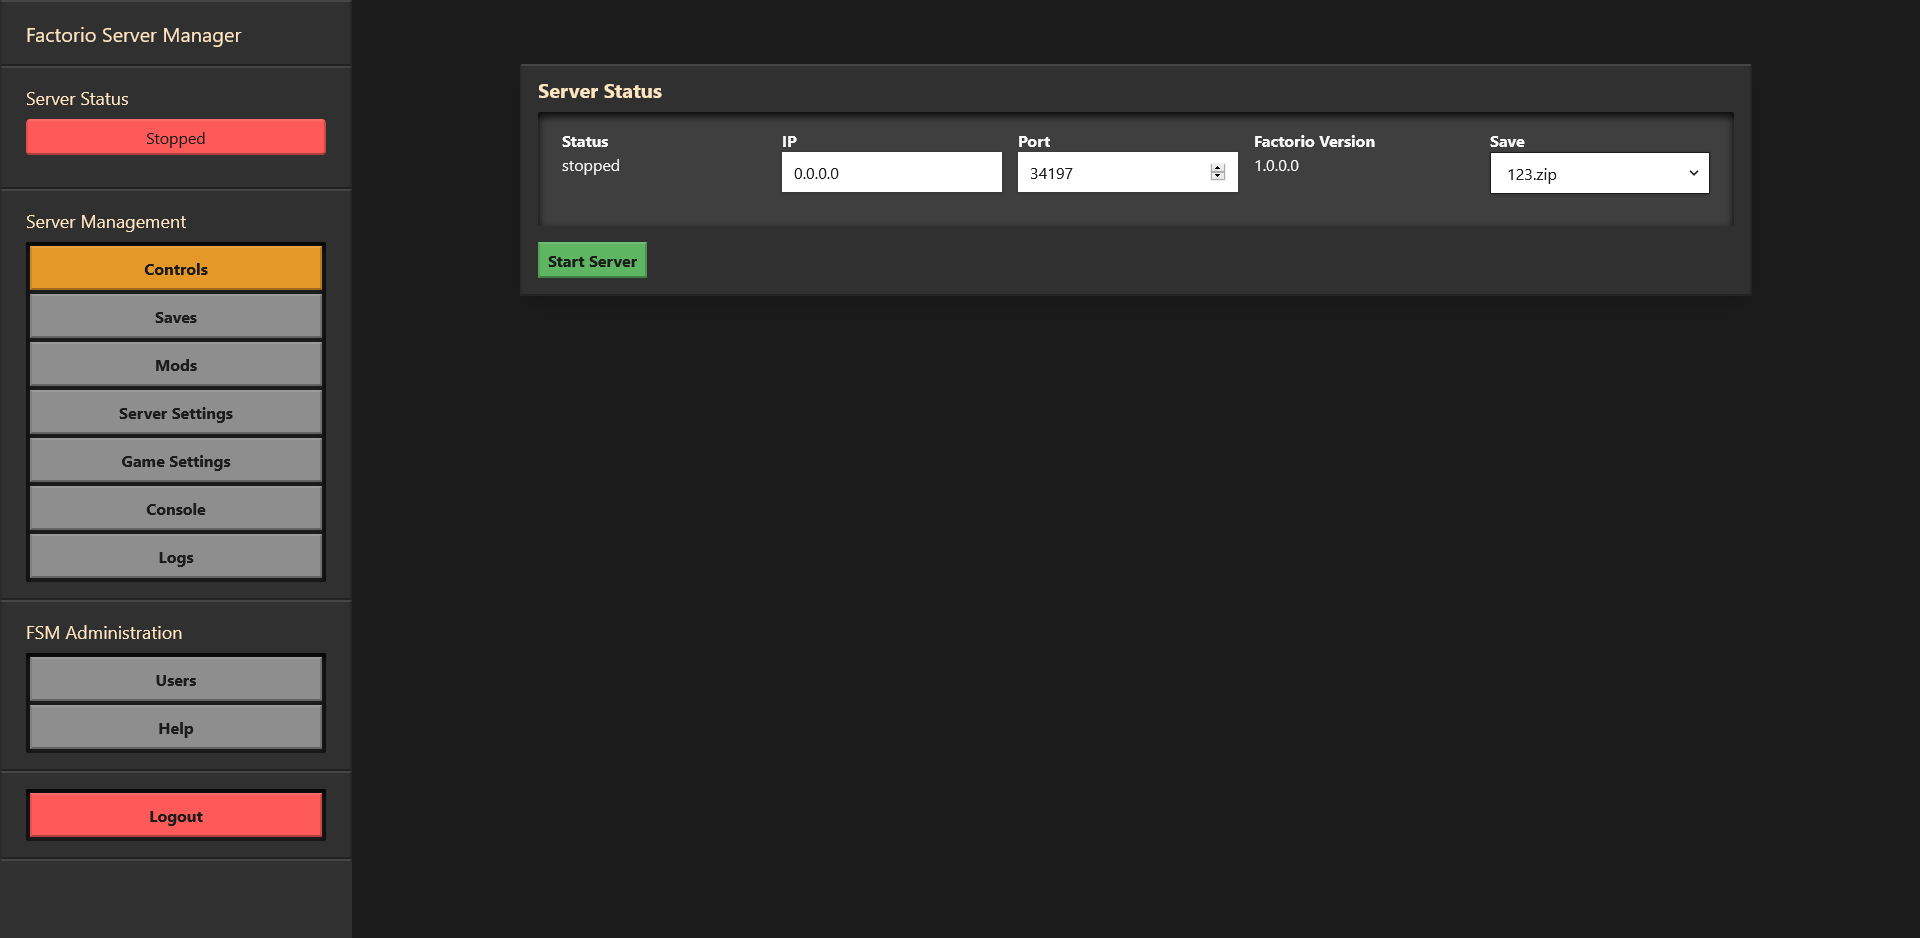Click the green Start Server button
Image resolution: width=1920 pixels, height=938 pixels.
click(x=592, y=260)
